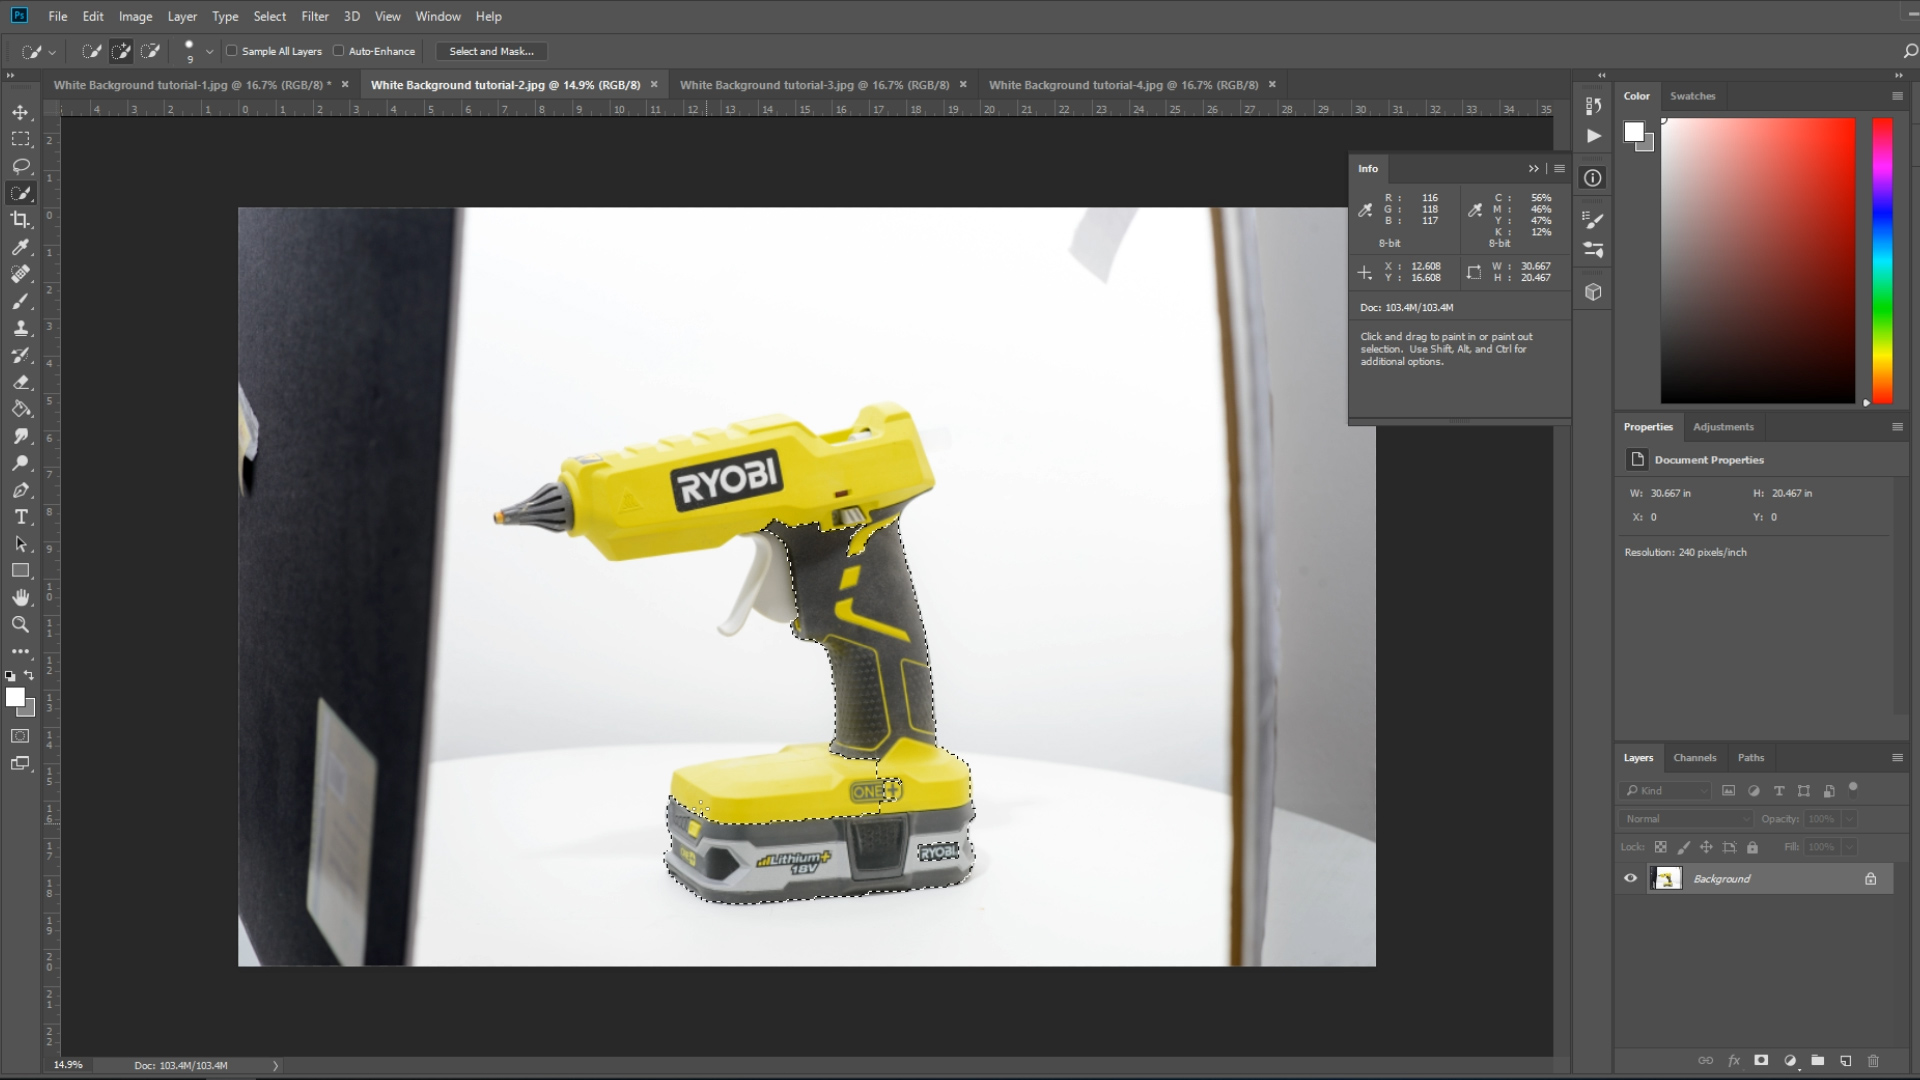Open the Normal blend mode dropdown
This screenshot has height=1080, width=1920.
click(x=1687, y=819)
